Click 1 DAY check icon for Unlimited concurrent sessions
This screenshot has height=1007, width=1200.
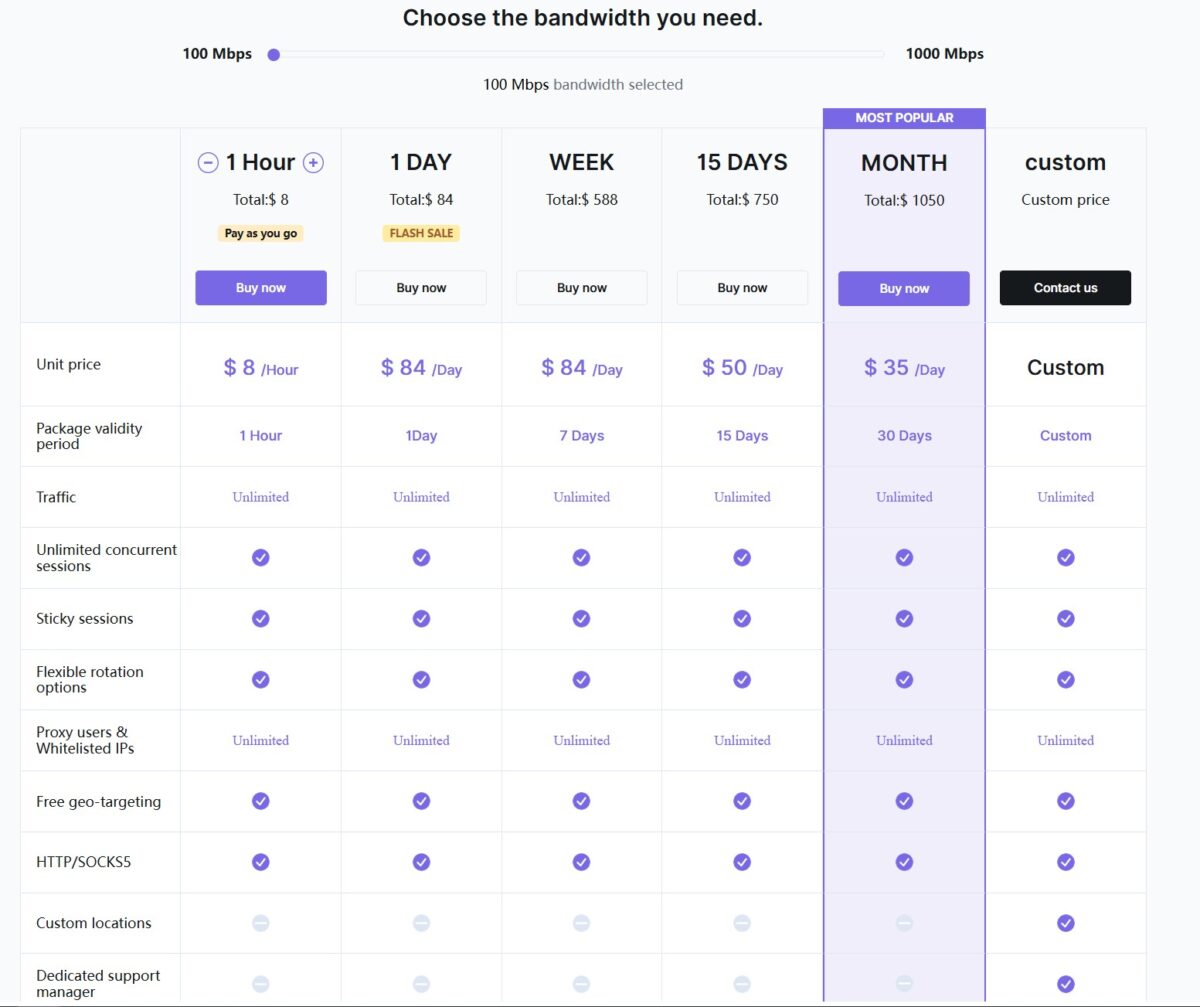click(421, 557)
